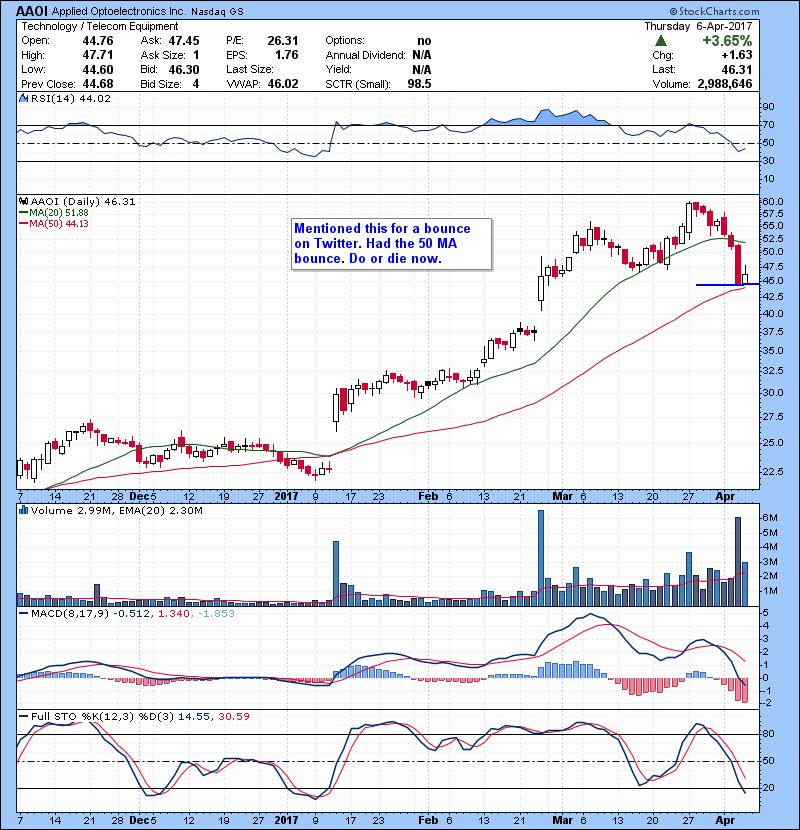This screenshot has height=830, width=800.
Task: Click the Volume panel bar icon
Action: 23,510
